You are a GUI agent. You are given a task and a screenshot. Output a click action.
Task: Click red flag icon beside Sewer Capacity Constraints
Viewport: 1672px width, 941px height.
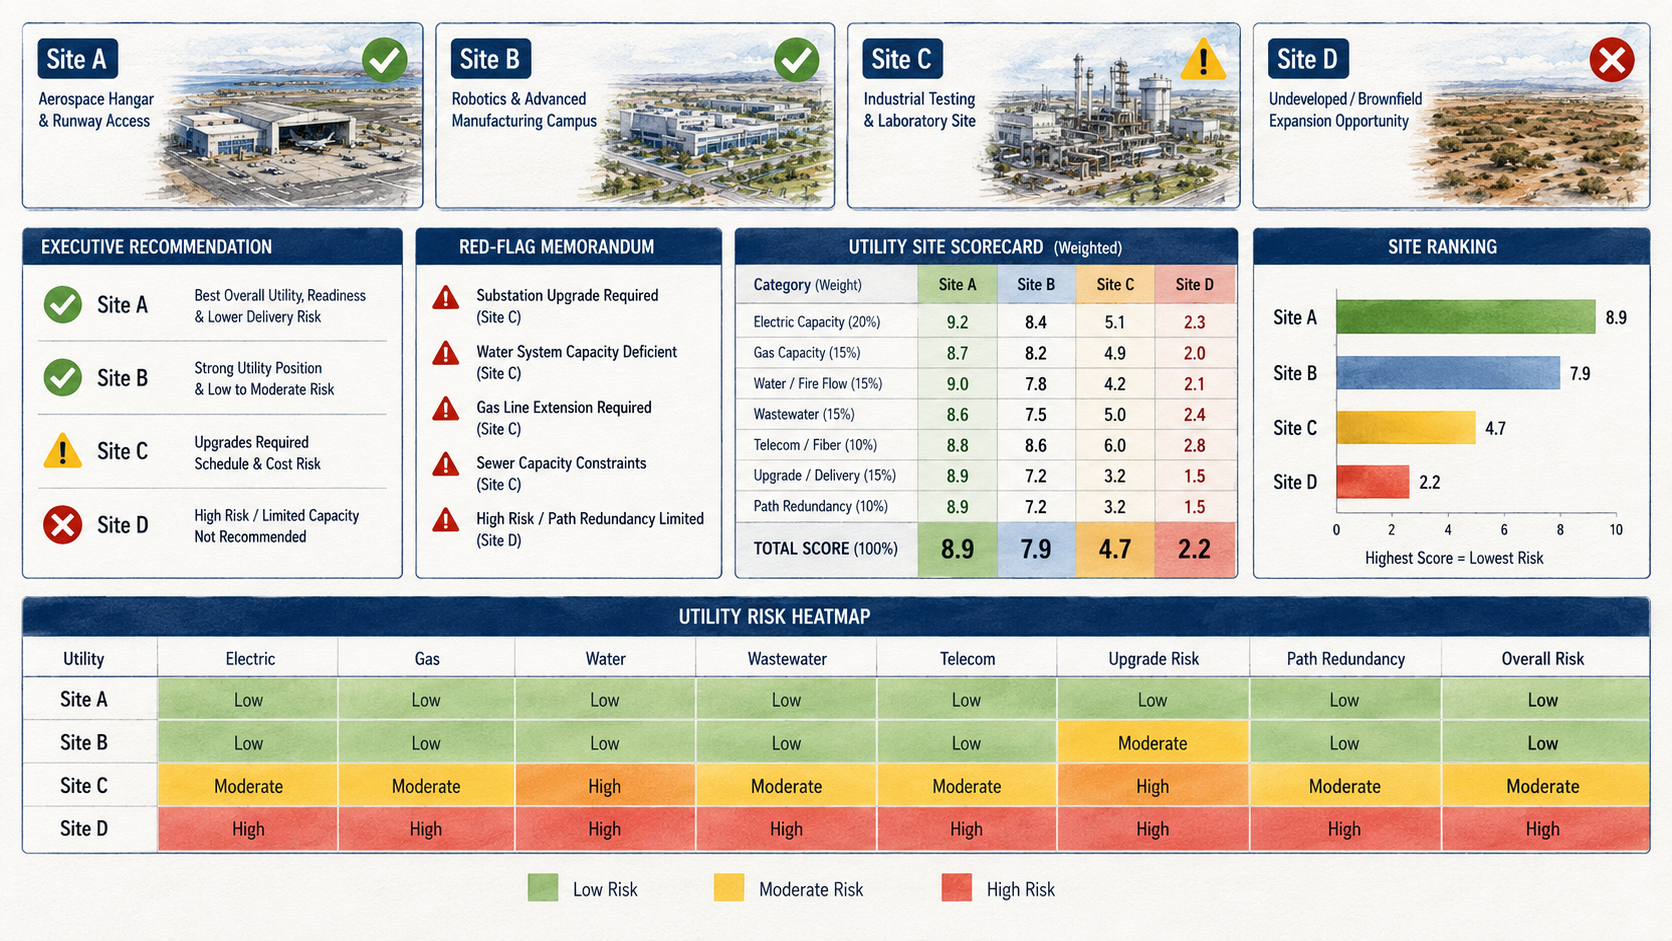[x=446, y=465]
